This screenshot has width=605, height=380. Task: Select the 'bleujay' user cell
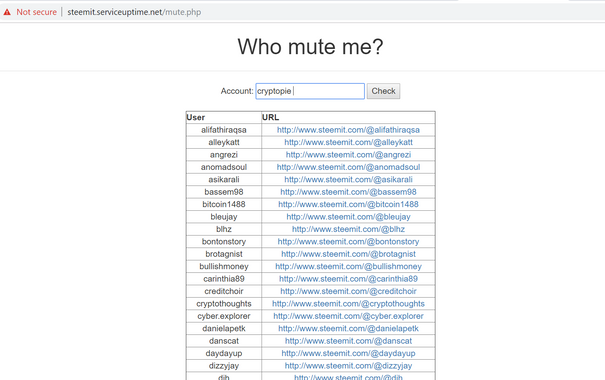tap(224, 217)
